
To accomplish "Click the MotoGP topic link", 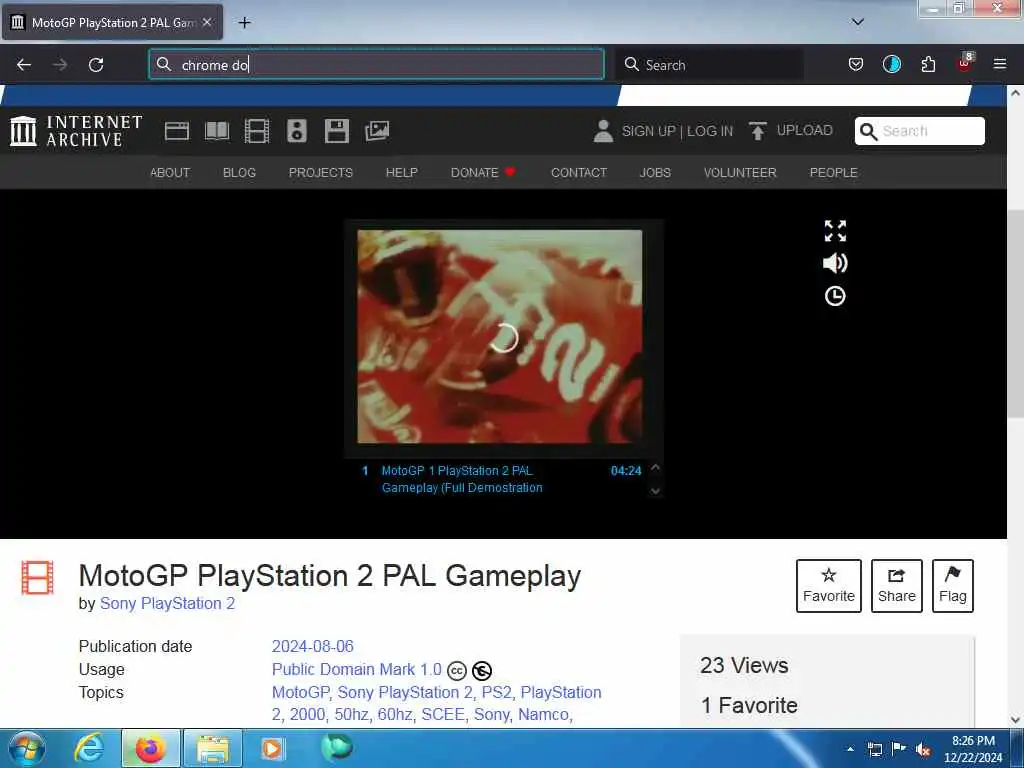I will click(300, 692).
